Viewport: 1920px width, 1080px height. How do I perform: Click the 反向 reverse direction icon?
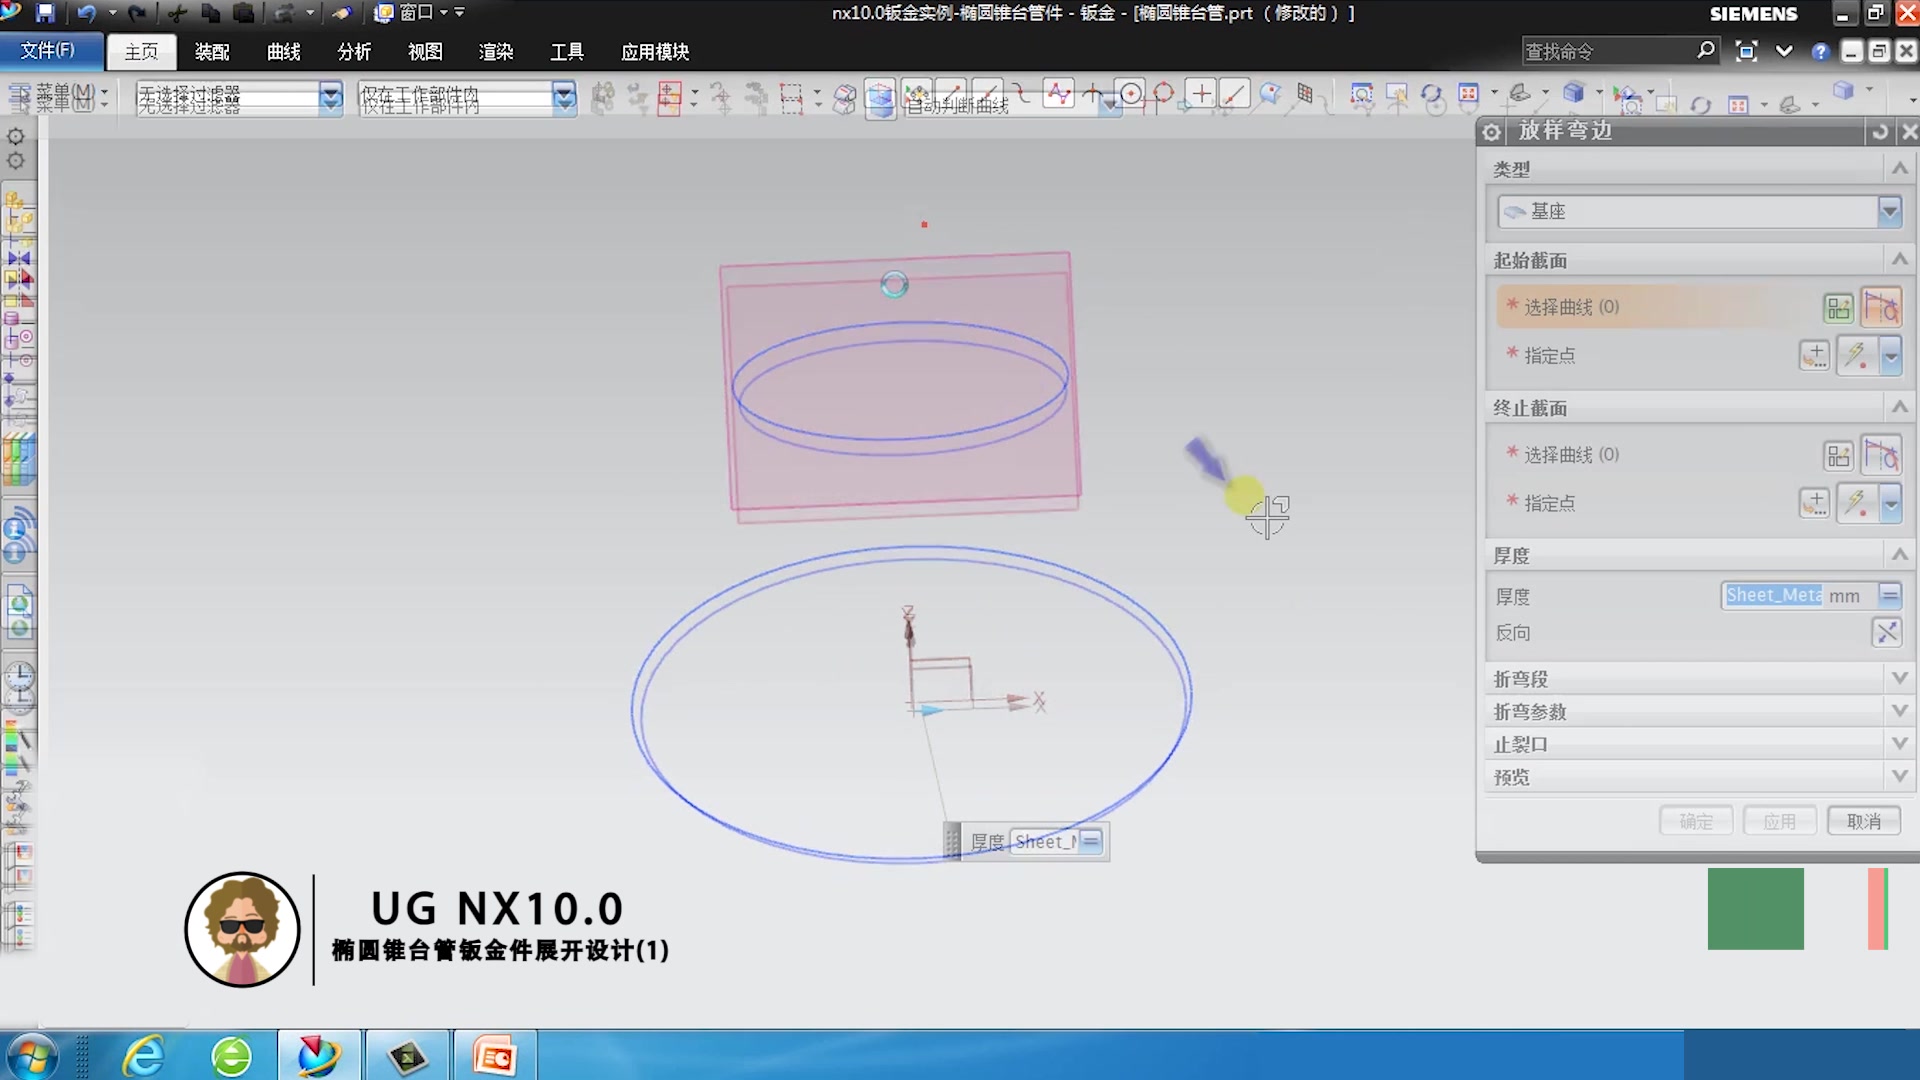[1887, 632]
